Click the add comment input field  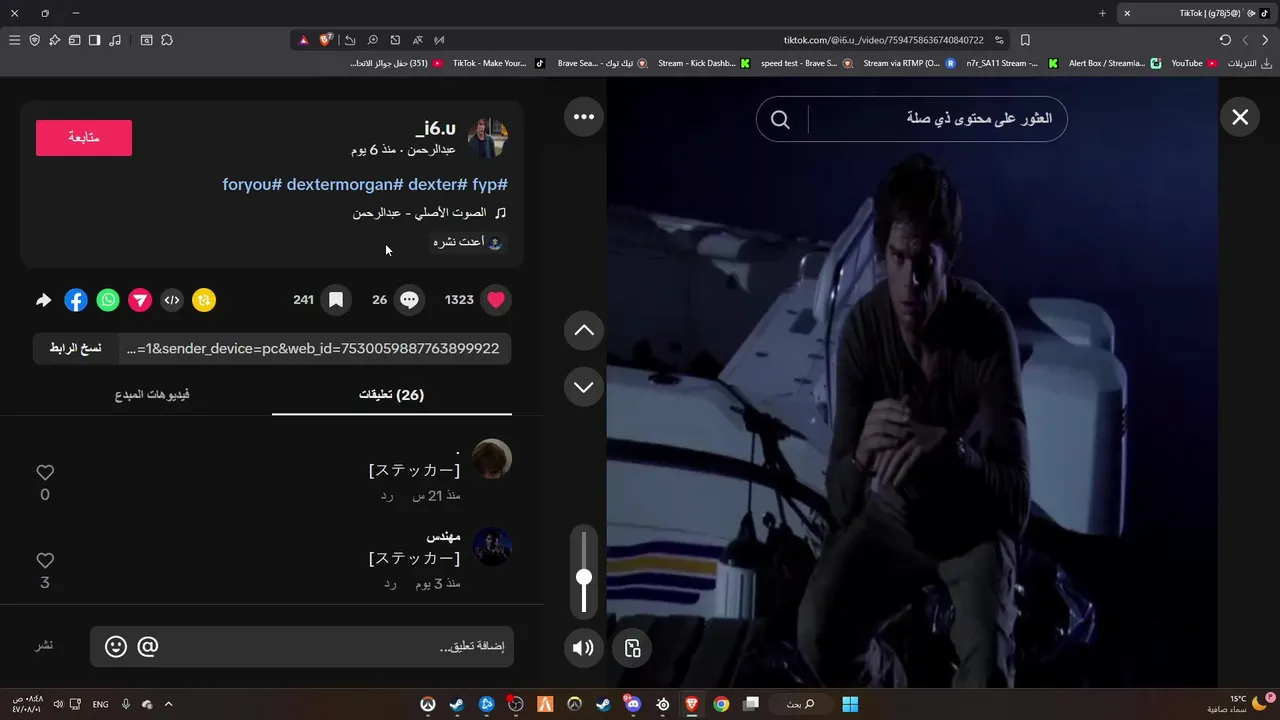[x=302, y=647]
